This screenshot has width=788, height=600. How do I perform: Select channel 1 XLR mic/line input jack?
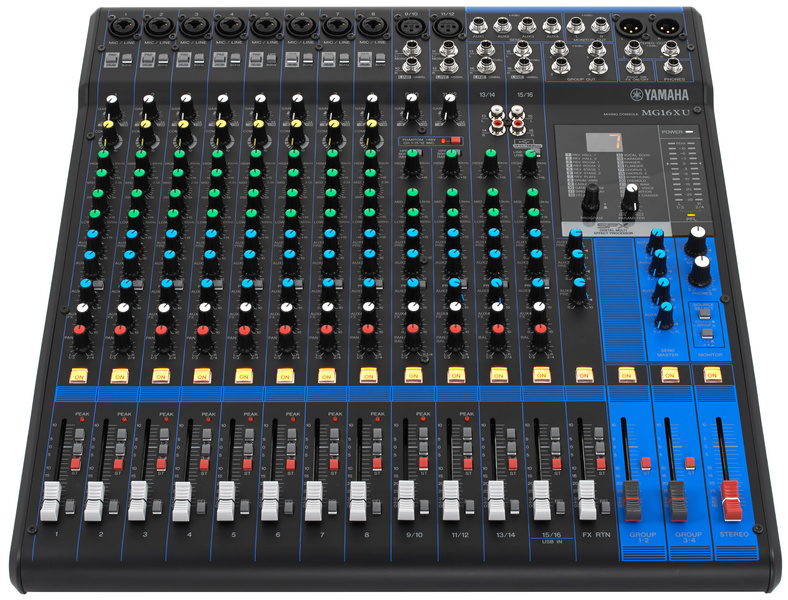click(x=121, y=26)
